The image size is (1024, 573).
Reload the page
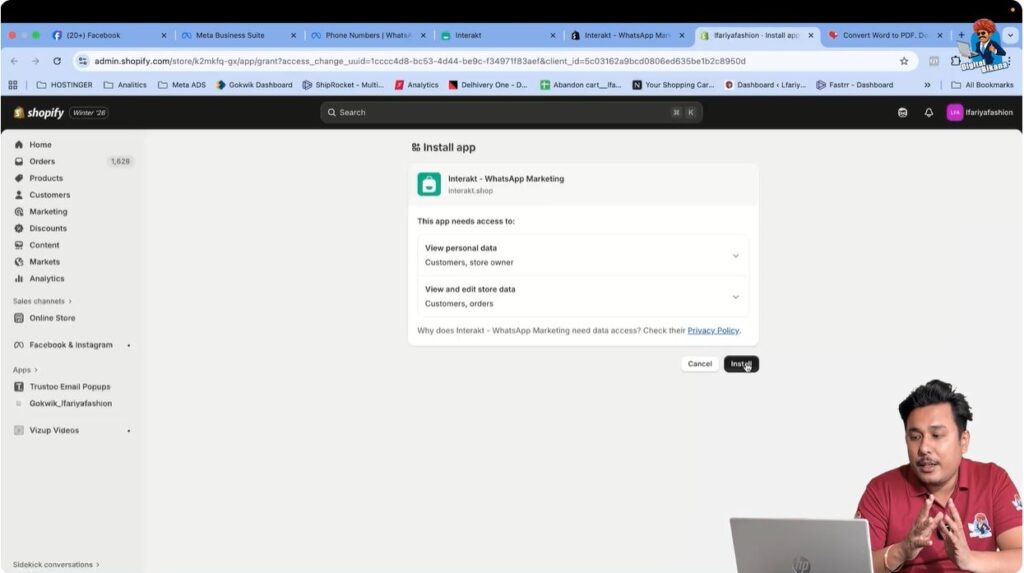coord(57,61)
